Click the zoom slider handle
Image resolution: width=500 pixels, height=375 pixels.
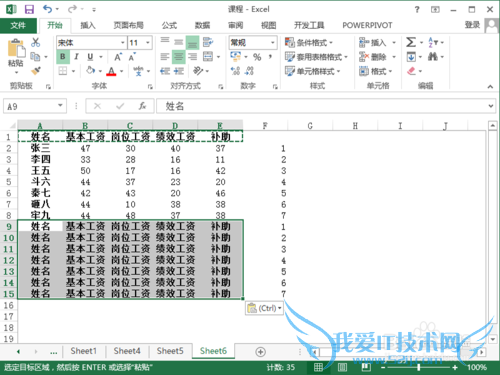tap(418, 367)
